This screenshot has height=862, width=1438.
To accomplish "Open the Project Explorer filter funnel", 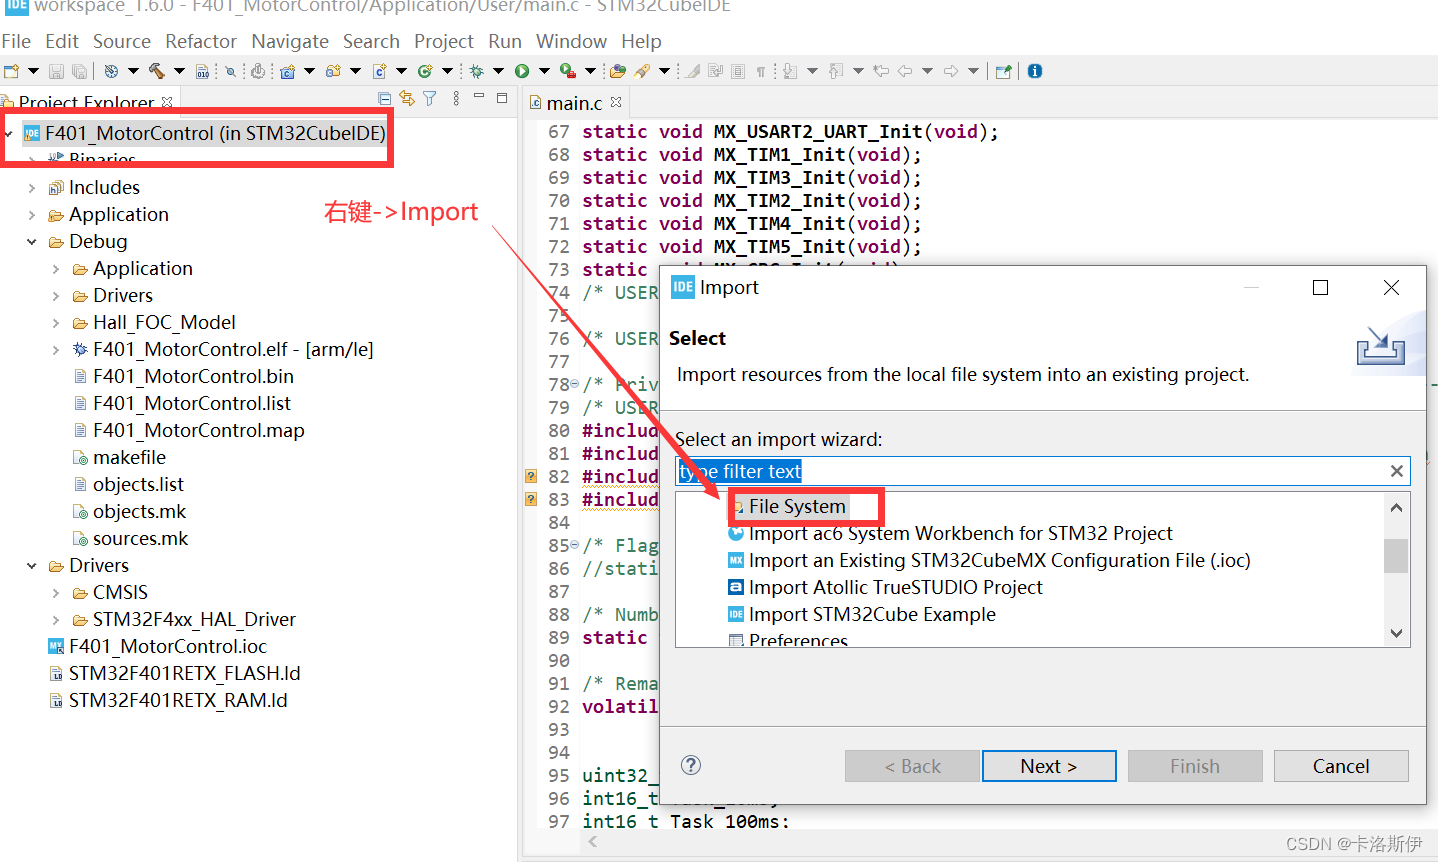I will [430, 99].
